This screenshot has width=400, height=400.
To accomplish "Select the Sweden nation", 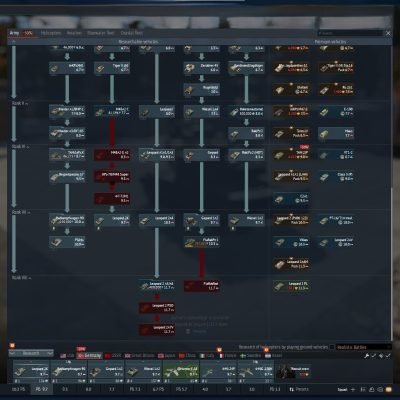I will click(252, 356).
